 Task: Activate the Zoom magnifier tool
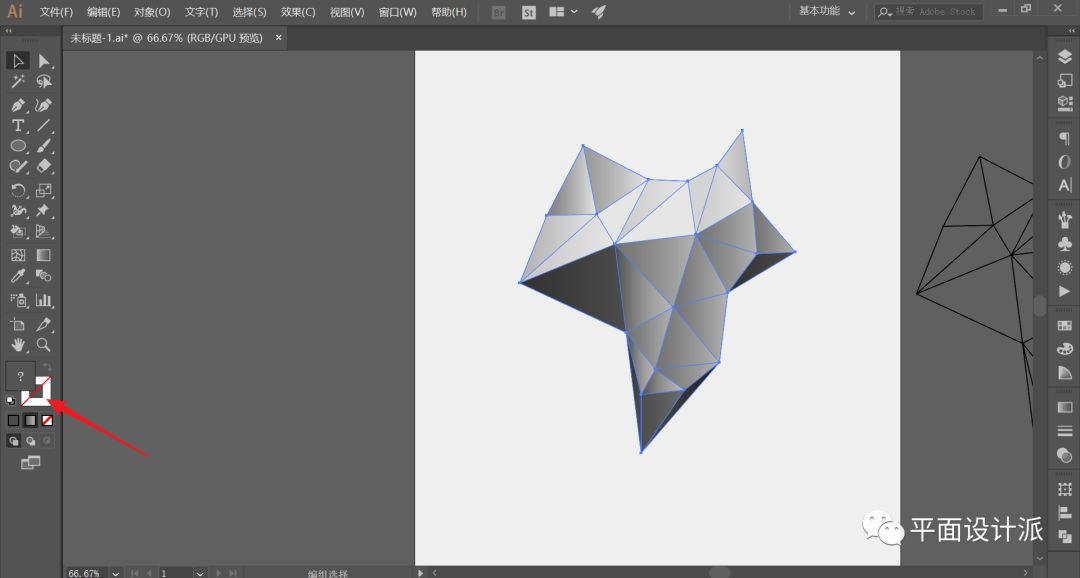pos(44,345)
